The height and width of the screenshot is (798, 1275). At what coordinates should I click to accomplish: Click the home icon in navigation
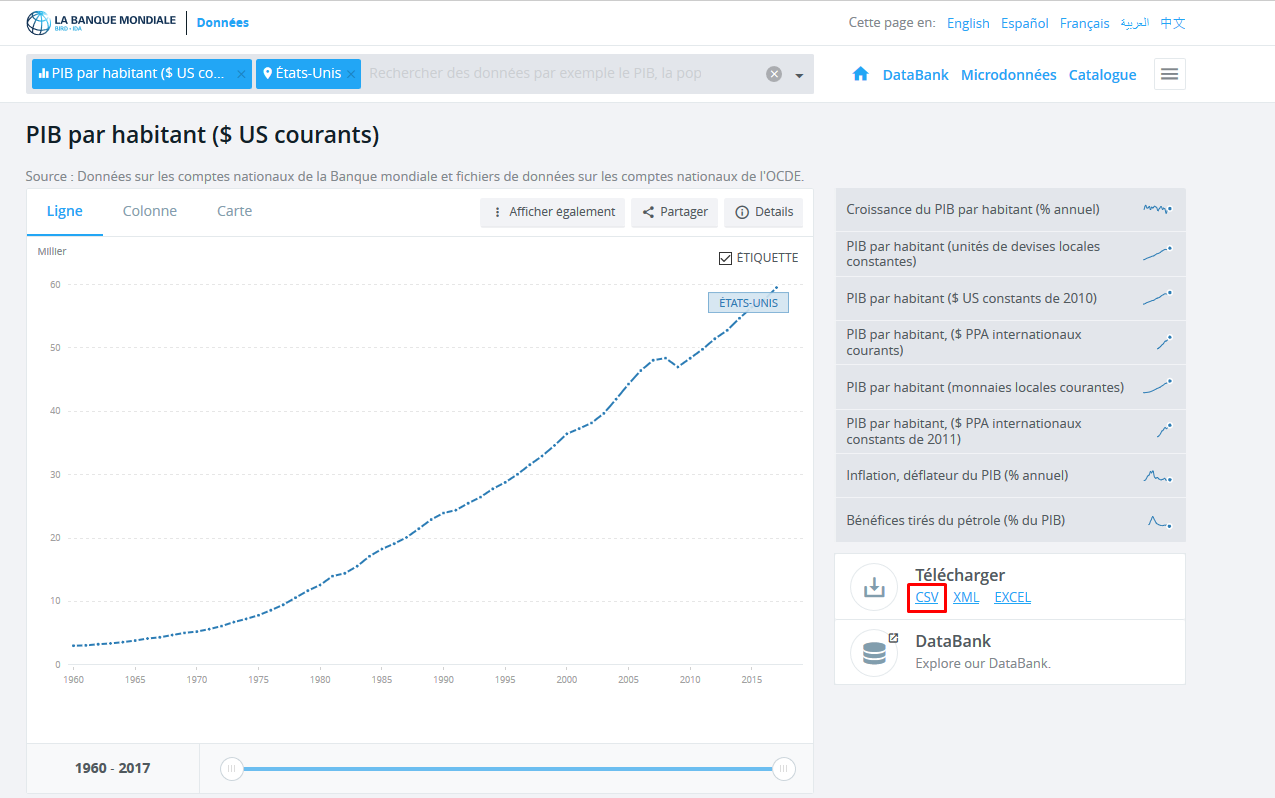click(x=860, y=74)
